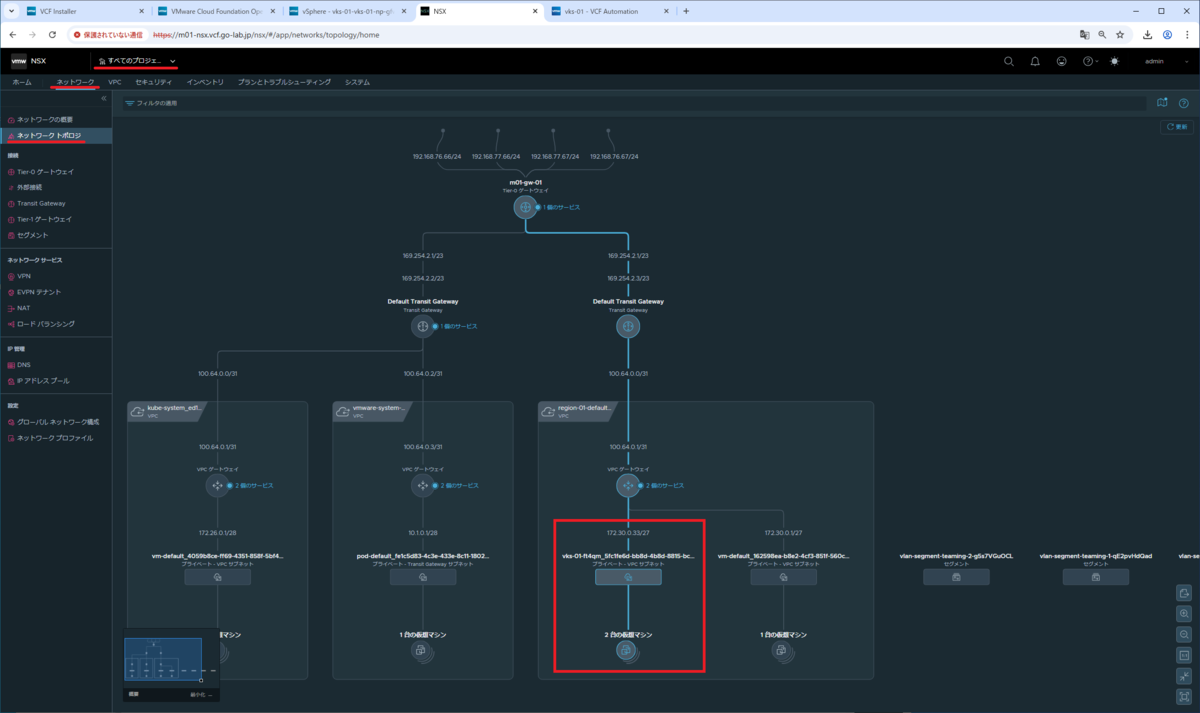Click 1 個のサービス link beside m01-gw-01

[561, 207]
